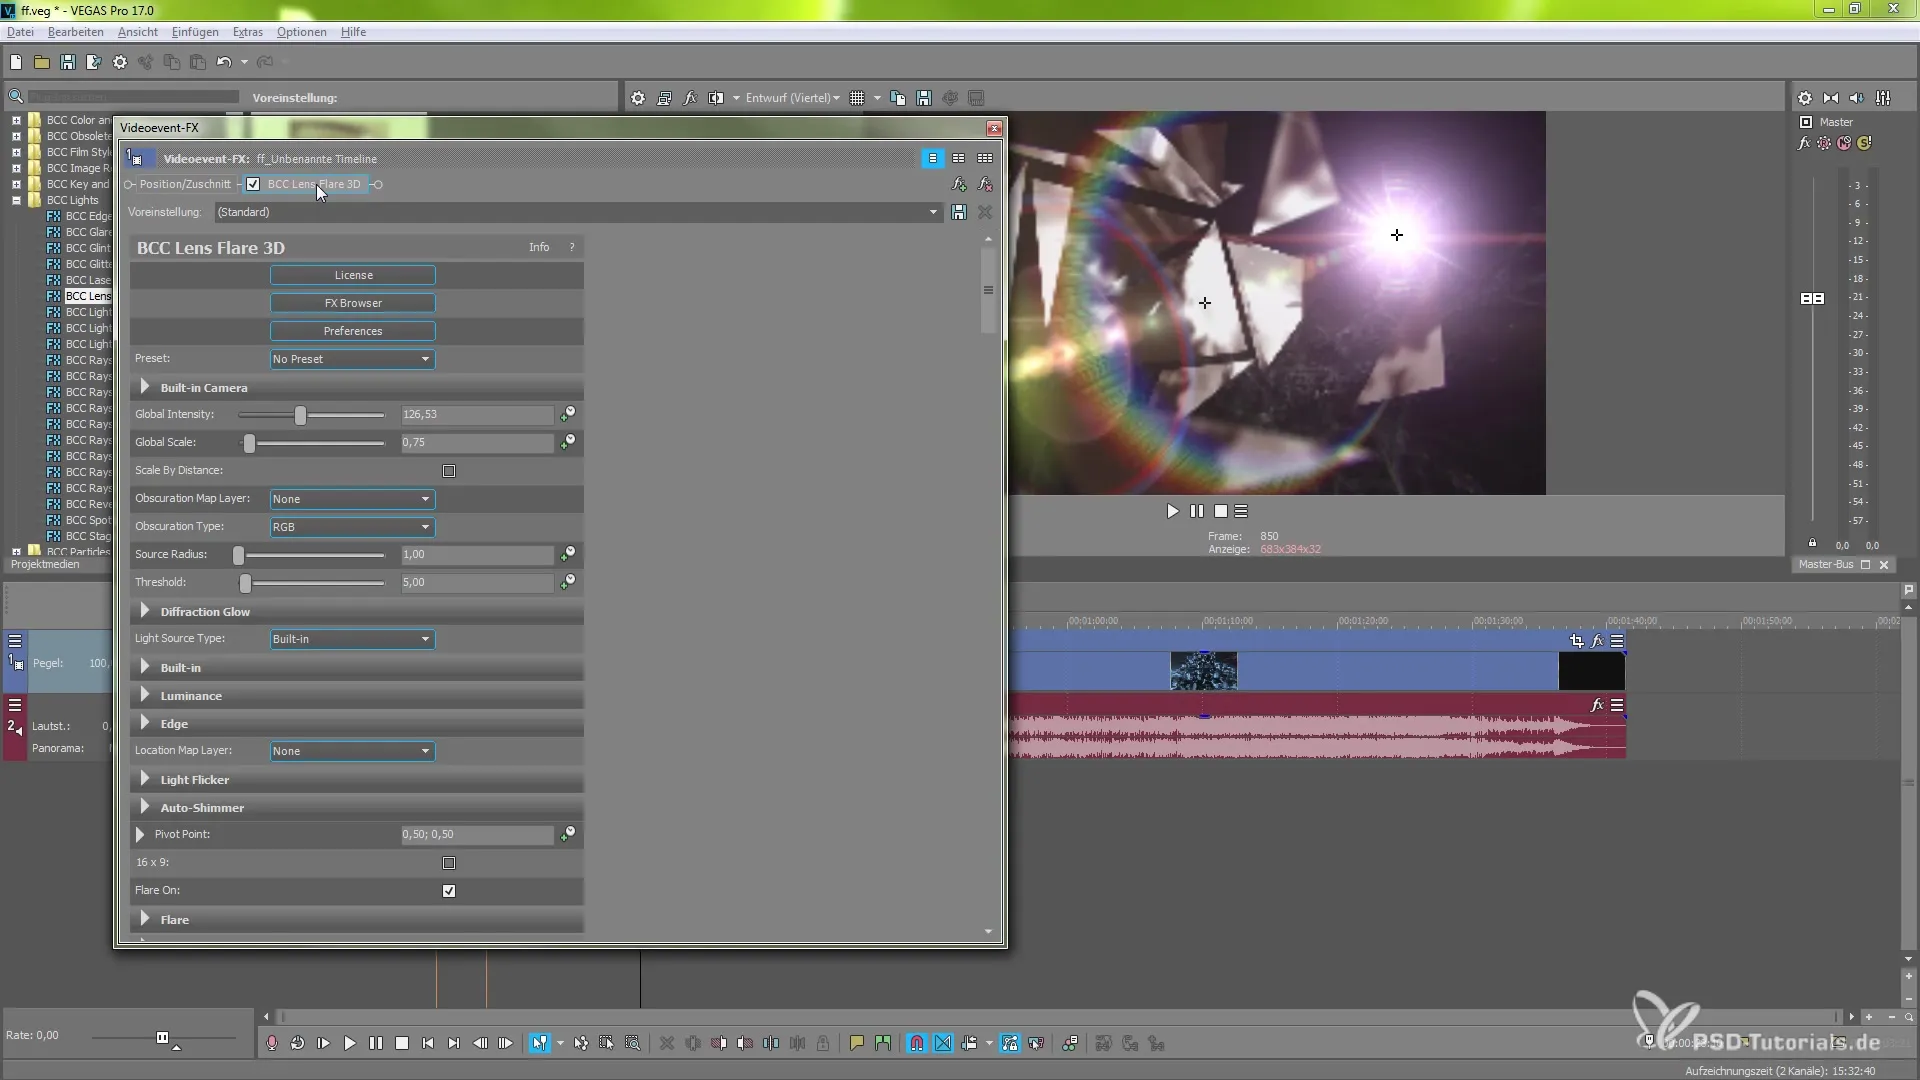Toggle split screen view in the preview toolbar
This screenshot has height=1080, width=1920.
[x=716, y=98]
